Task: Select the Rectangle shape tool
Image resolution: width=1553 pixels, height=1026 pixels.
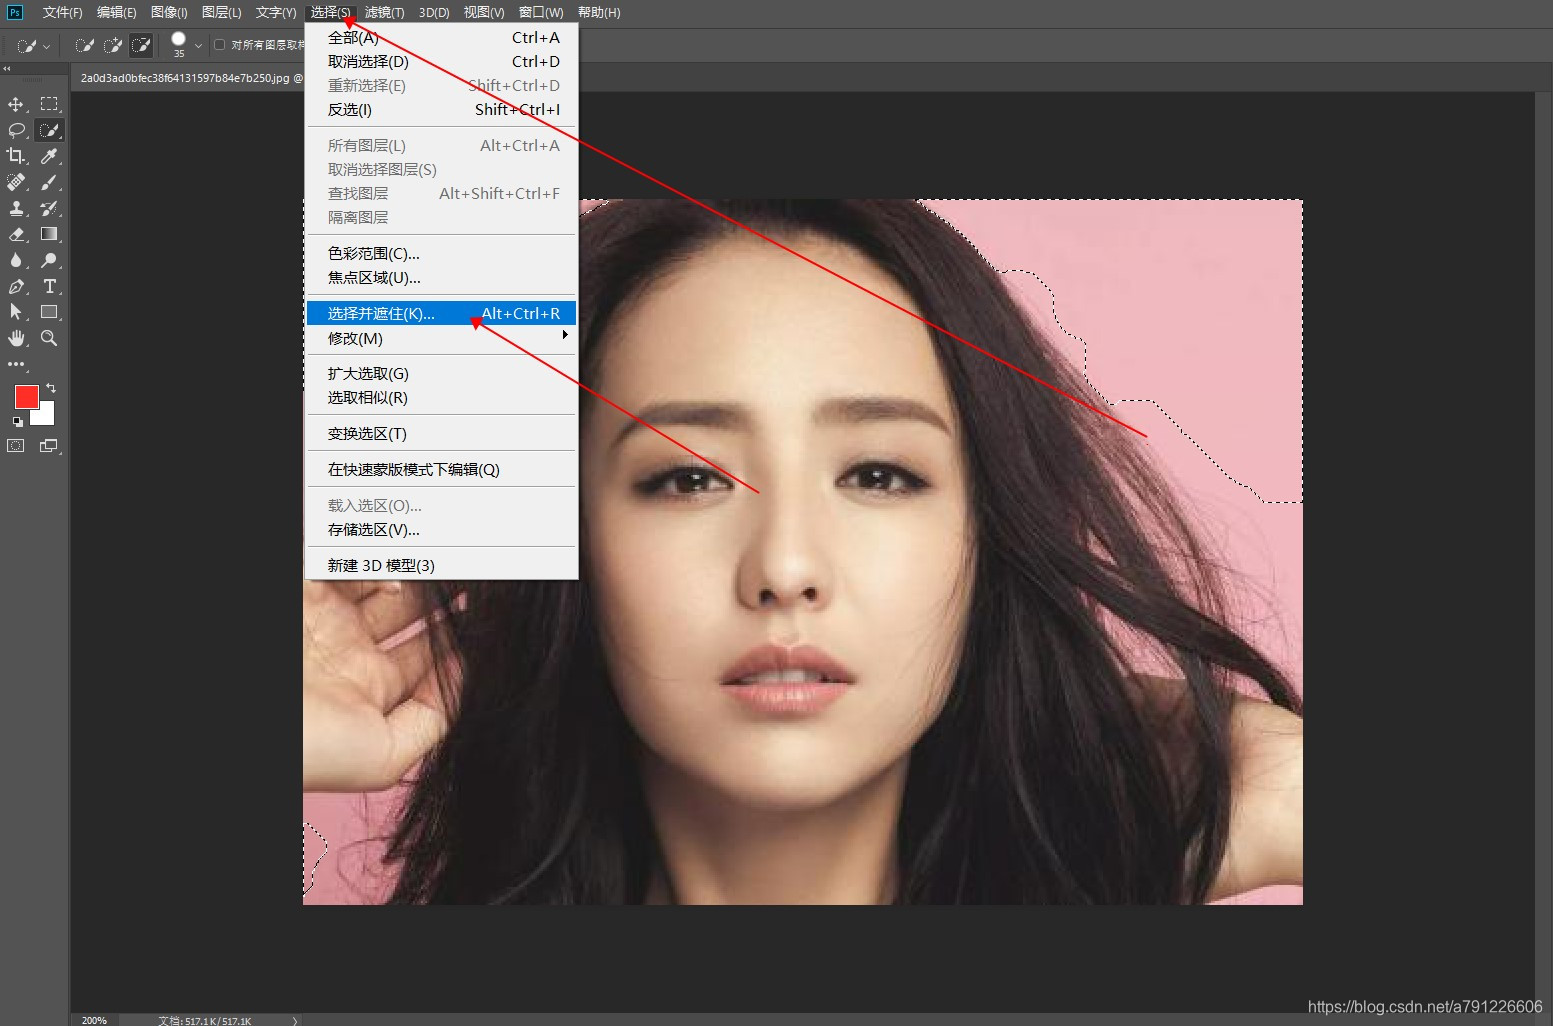Action: tap(49, 312)
